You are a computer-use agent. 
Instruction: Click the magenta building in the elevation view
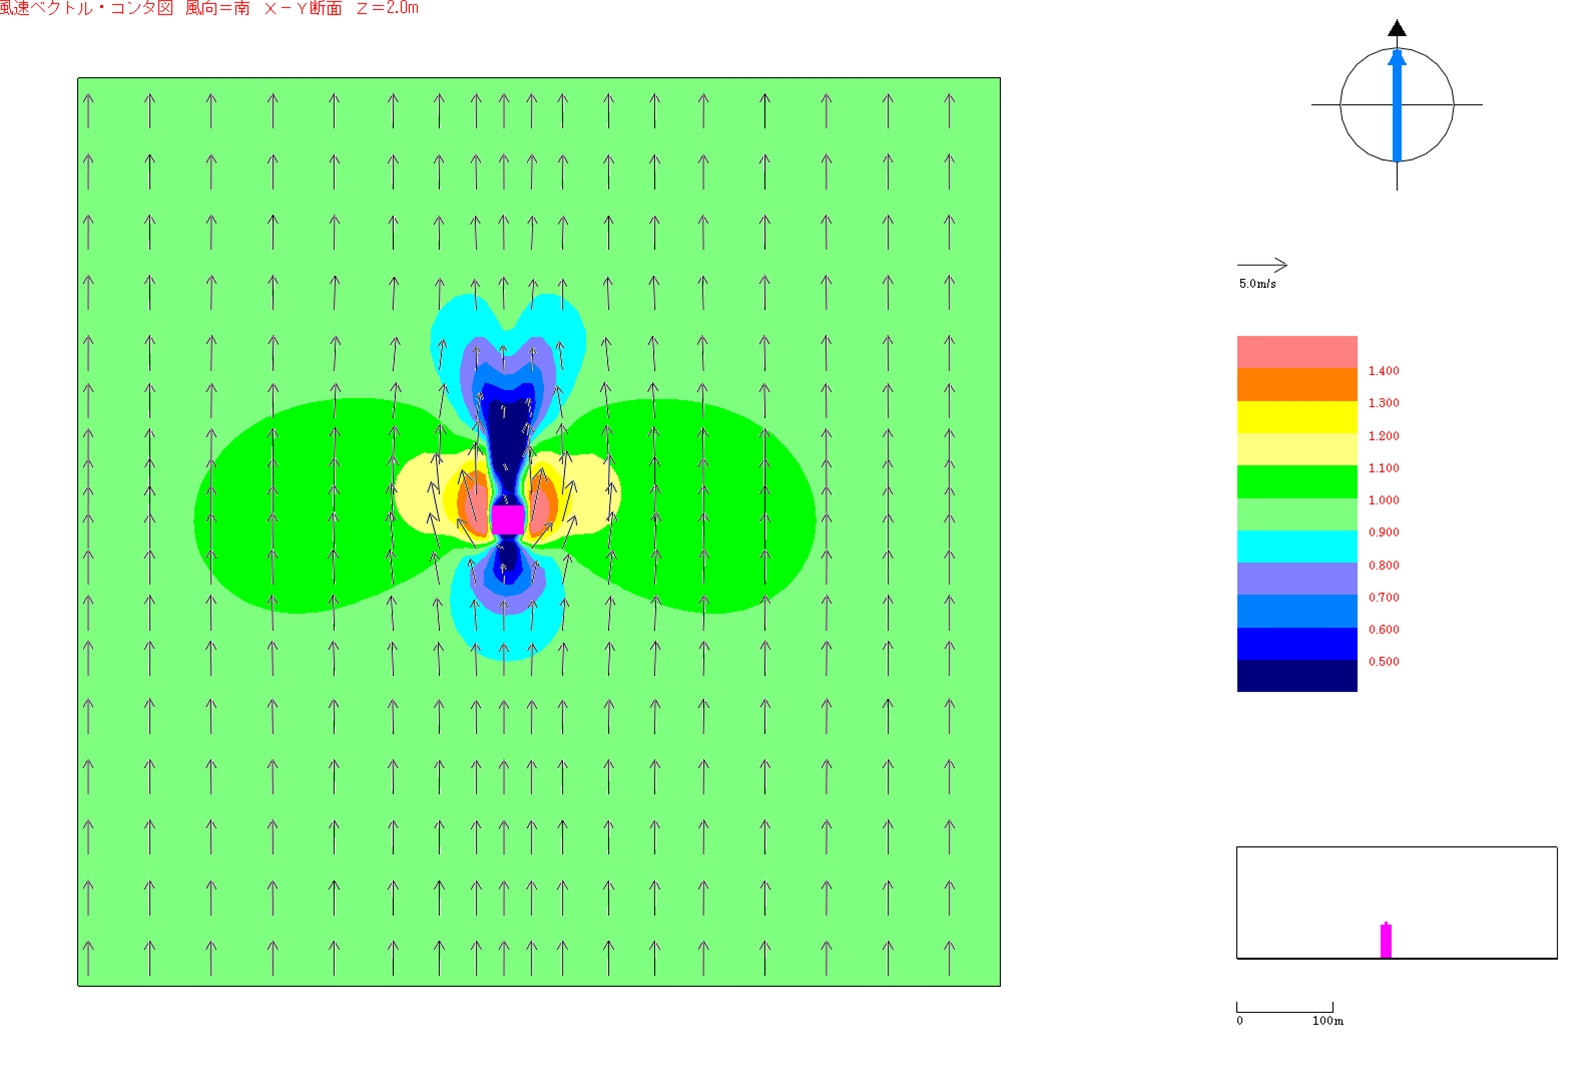point(1386,940)
